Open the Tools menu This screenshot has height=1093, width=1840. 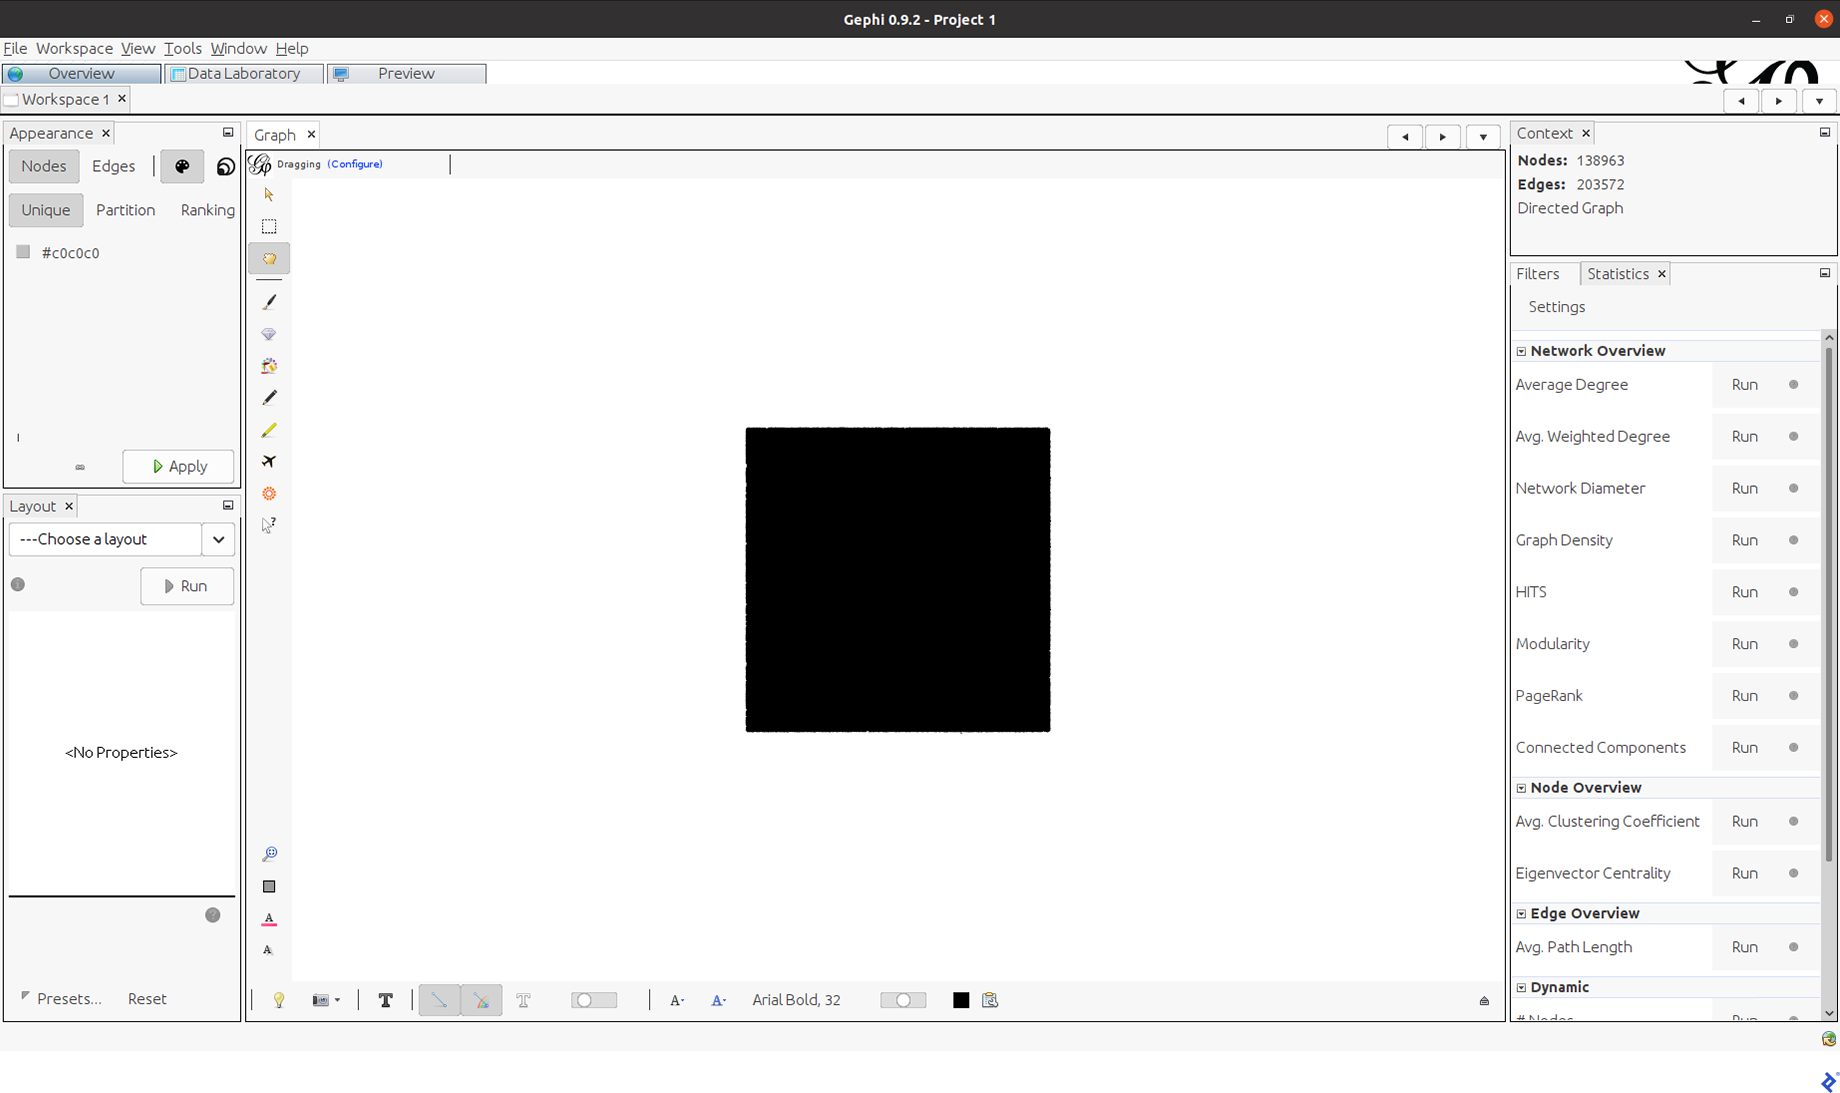click(x=183, y=48)
